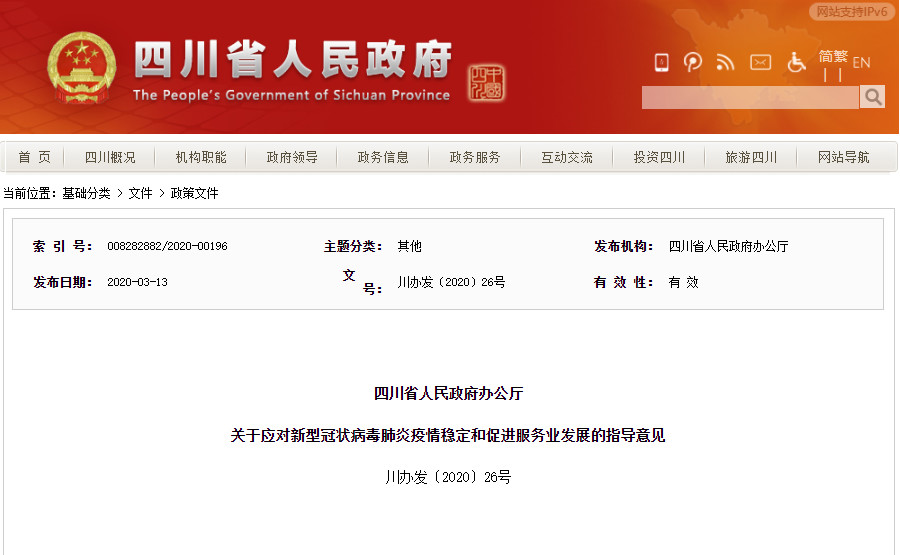Click the 基础分类 breadcrumb link
Screen dimensions: 900x555
(86, 193)
